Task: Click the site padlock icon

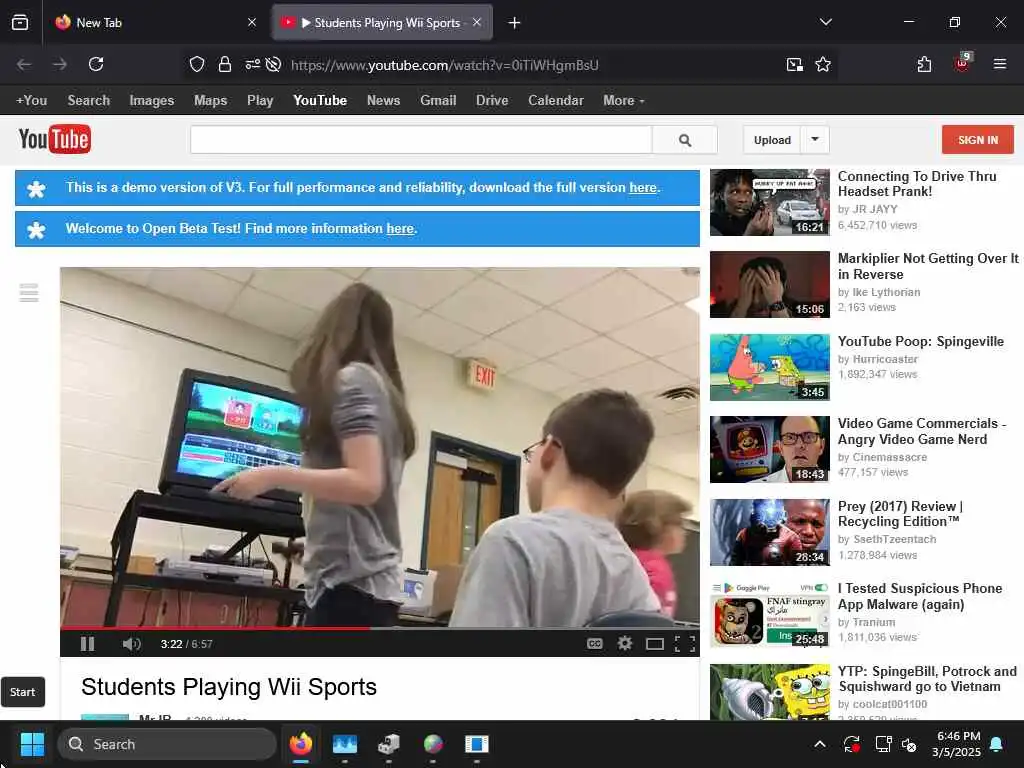Action: tap(225, 64)
